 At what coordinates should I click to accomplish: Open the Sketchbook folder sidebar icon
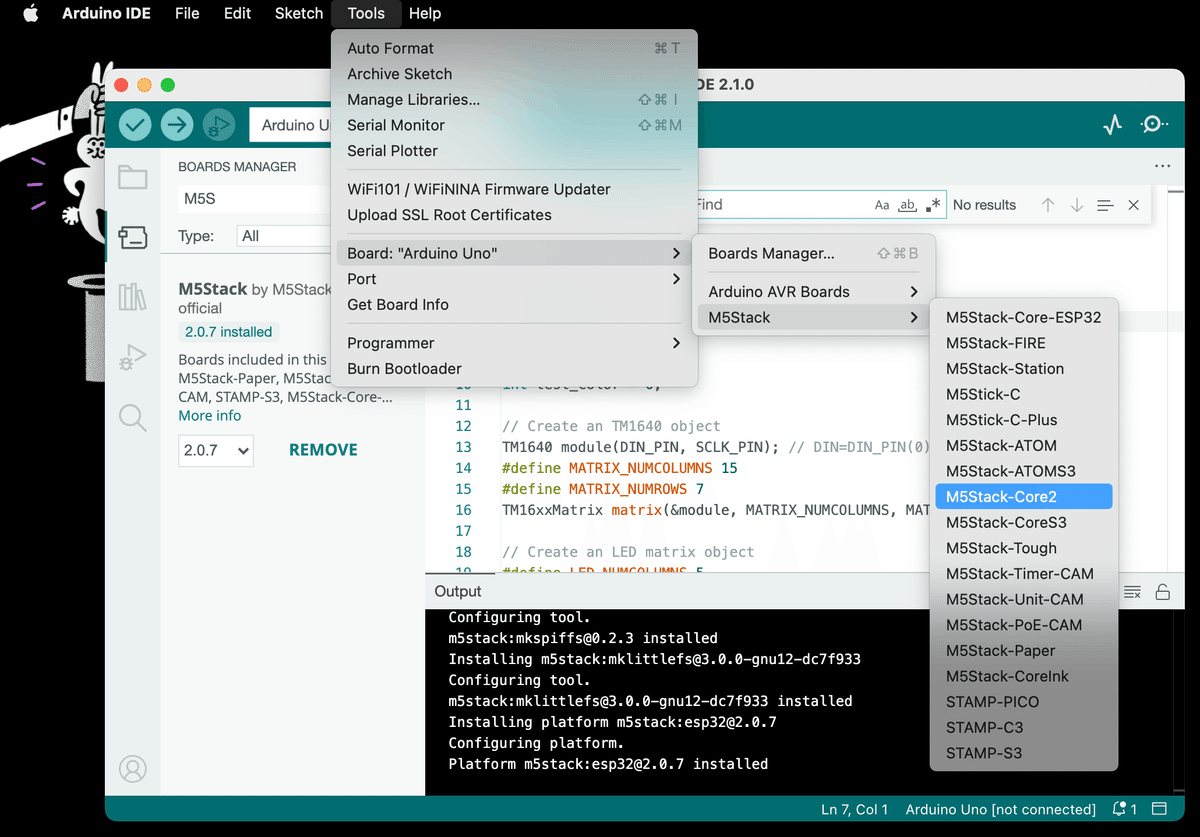click(x=132, y=178)
